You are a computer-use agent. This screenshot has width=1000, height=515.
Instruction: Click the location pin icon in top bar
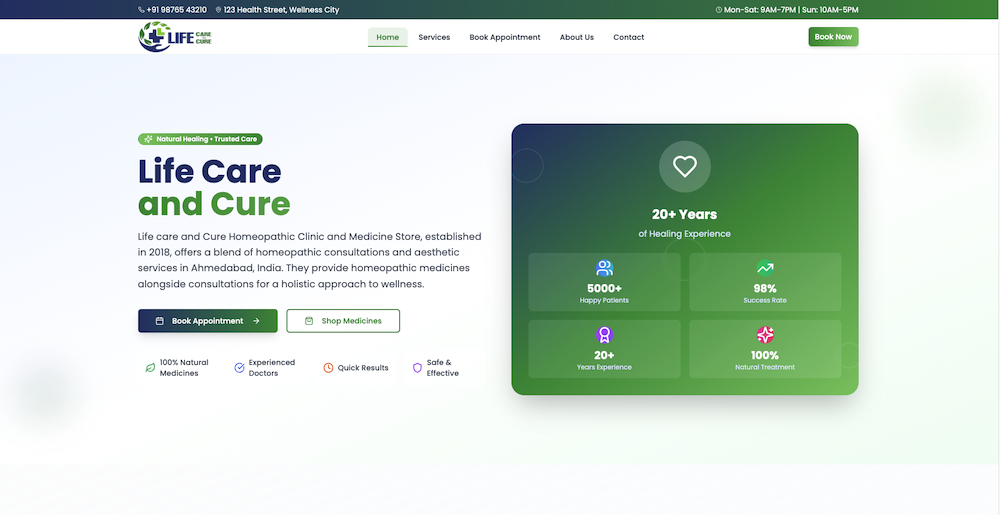pos(219,10)
